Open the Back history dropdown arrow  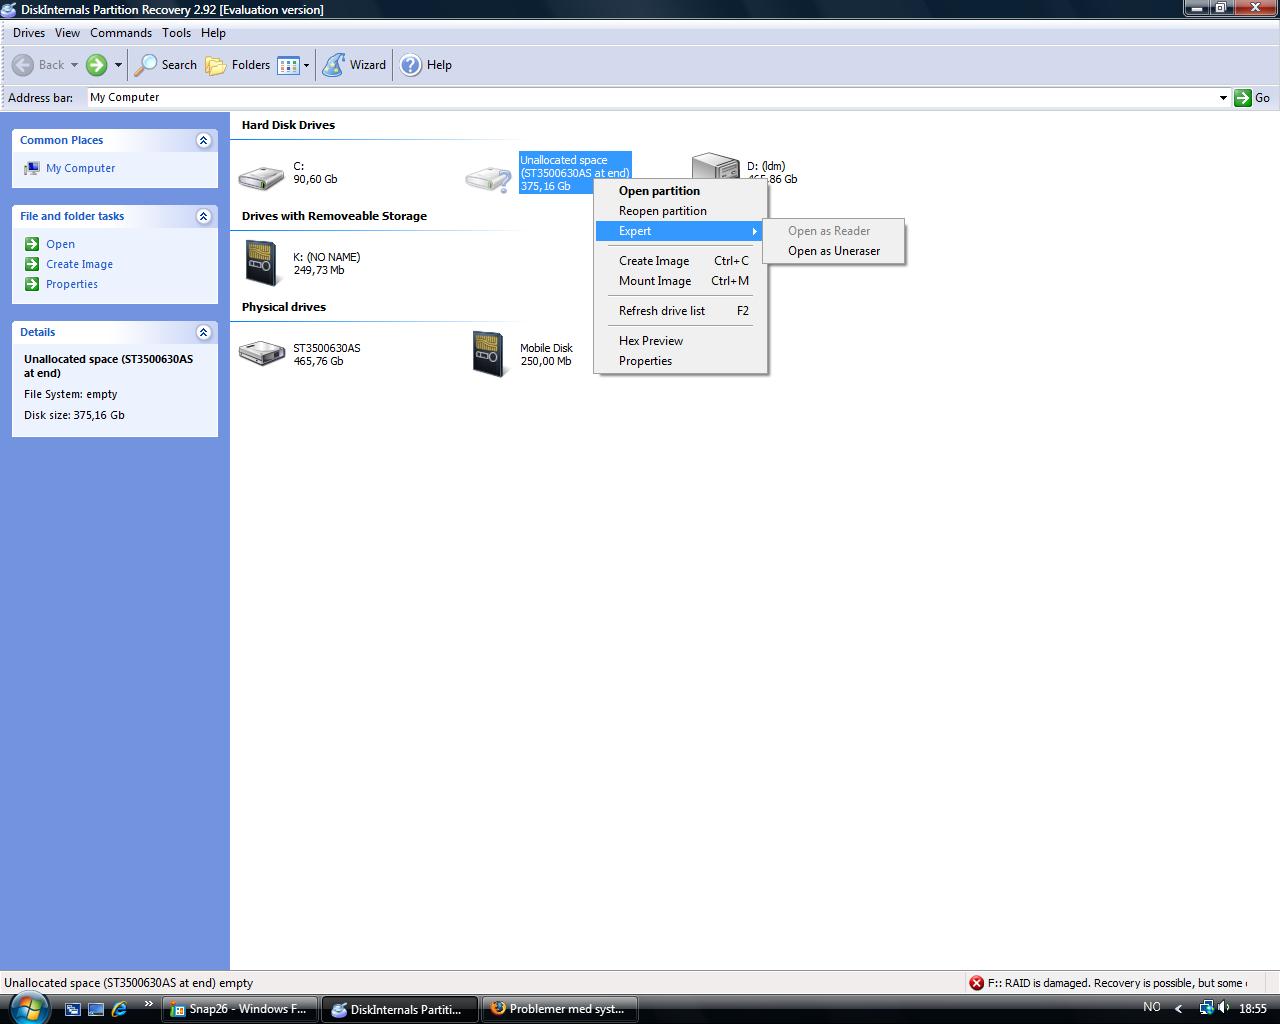74,65
